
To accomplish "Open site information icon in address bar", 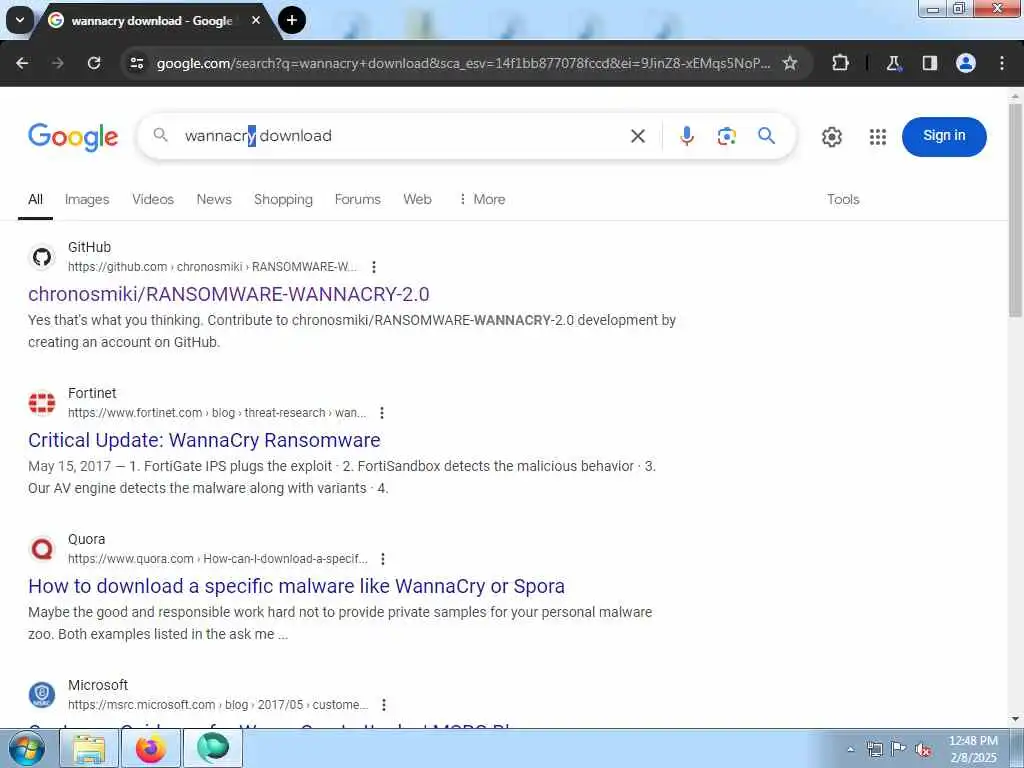I will (136, 63).
